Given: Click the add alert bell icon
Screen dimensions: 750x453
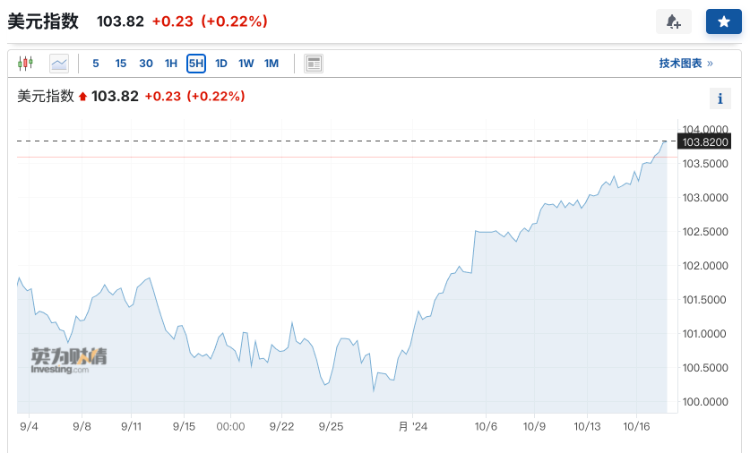Looking at the screenshot, I should (673, 22).
